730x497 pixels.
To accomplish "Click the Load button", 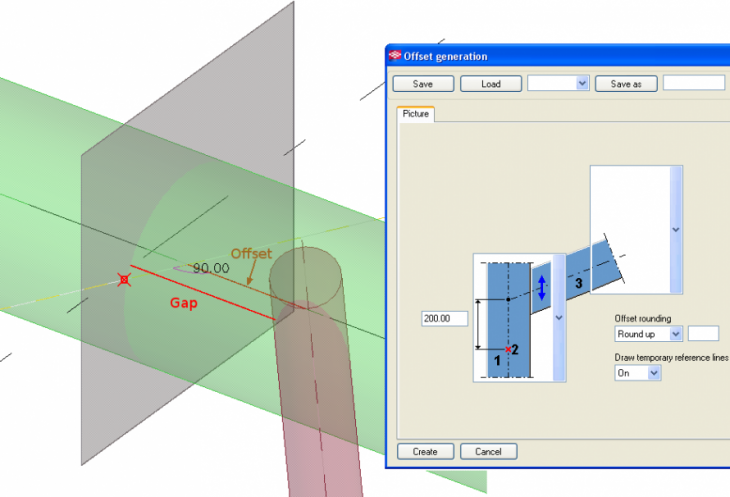I will (491, 84).
